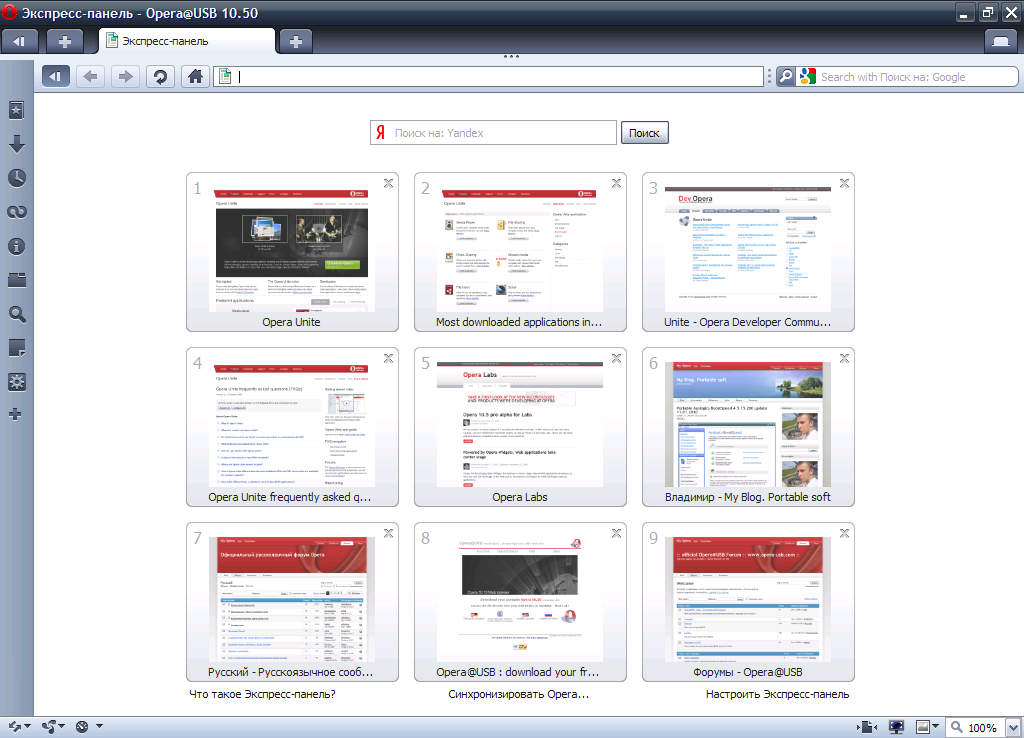Open the Bookmarks panel in sidebar
This screenshot has width=1024, height=738.
[x=17, y=110]
